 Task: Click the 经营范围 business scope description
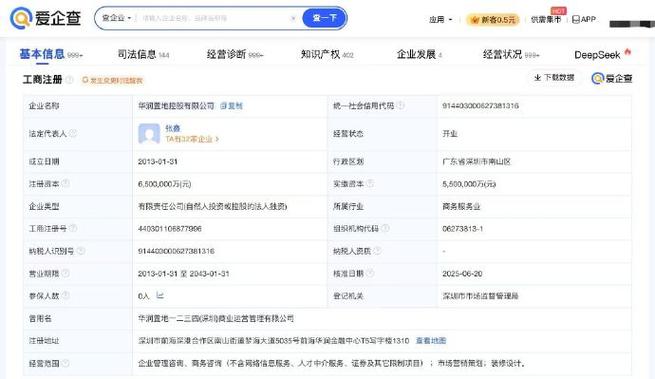[x=331, y=364]
